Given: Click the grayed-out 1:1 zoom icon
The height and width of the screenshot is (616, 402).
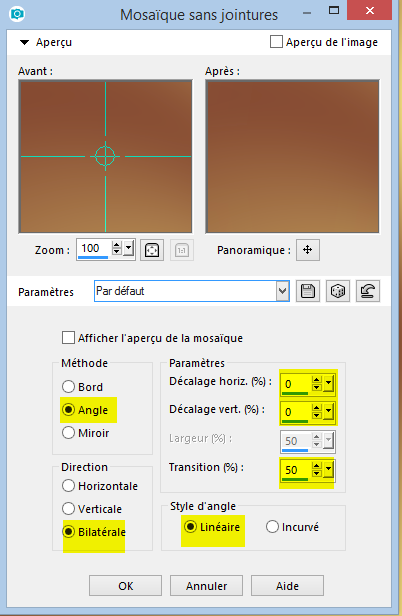Looking at the screenshot, I should tap(182, 250).
